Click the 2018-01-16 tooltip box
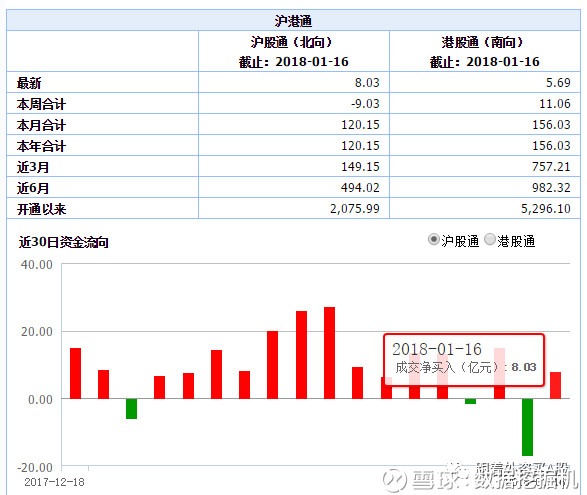The width and height of the screenshot is (587, 495). (x=464, y=360)
